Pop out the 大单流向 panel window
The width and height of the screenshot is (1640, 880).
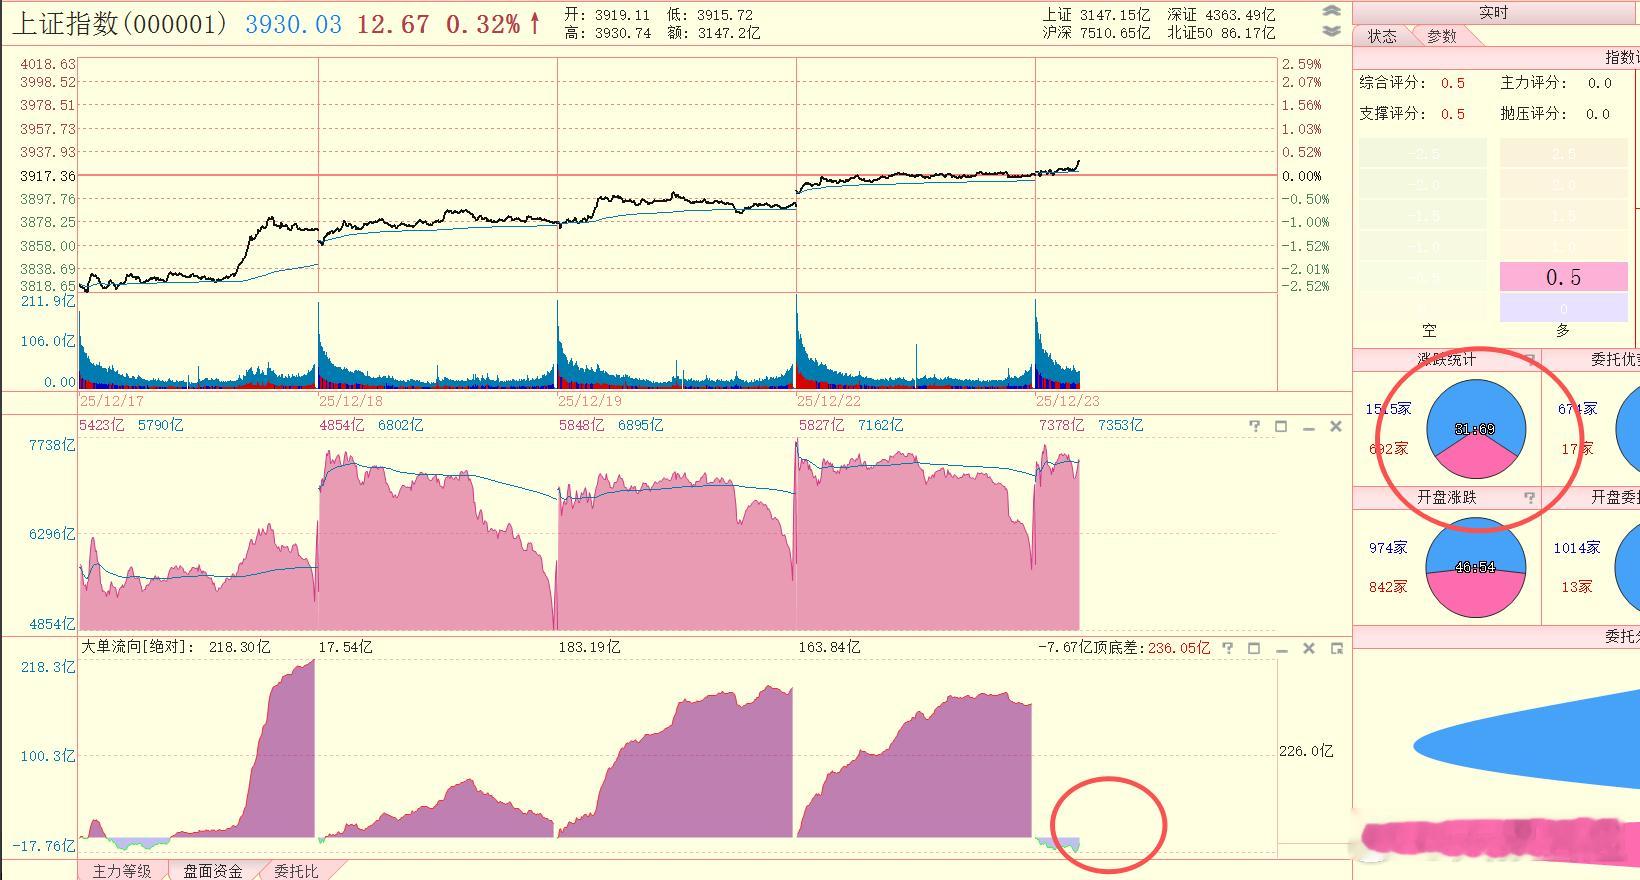[x=1336, y=648]
